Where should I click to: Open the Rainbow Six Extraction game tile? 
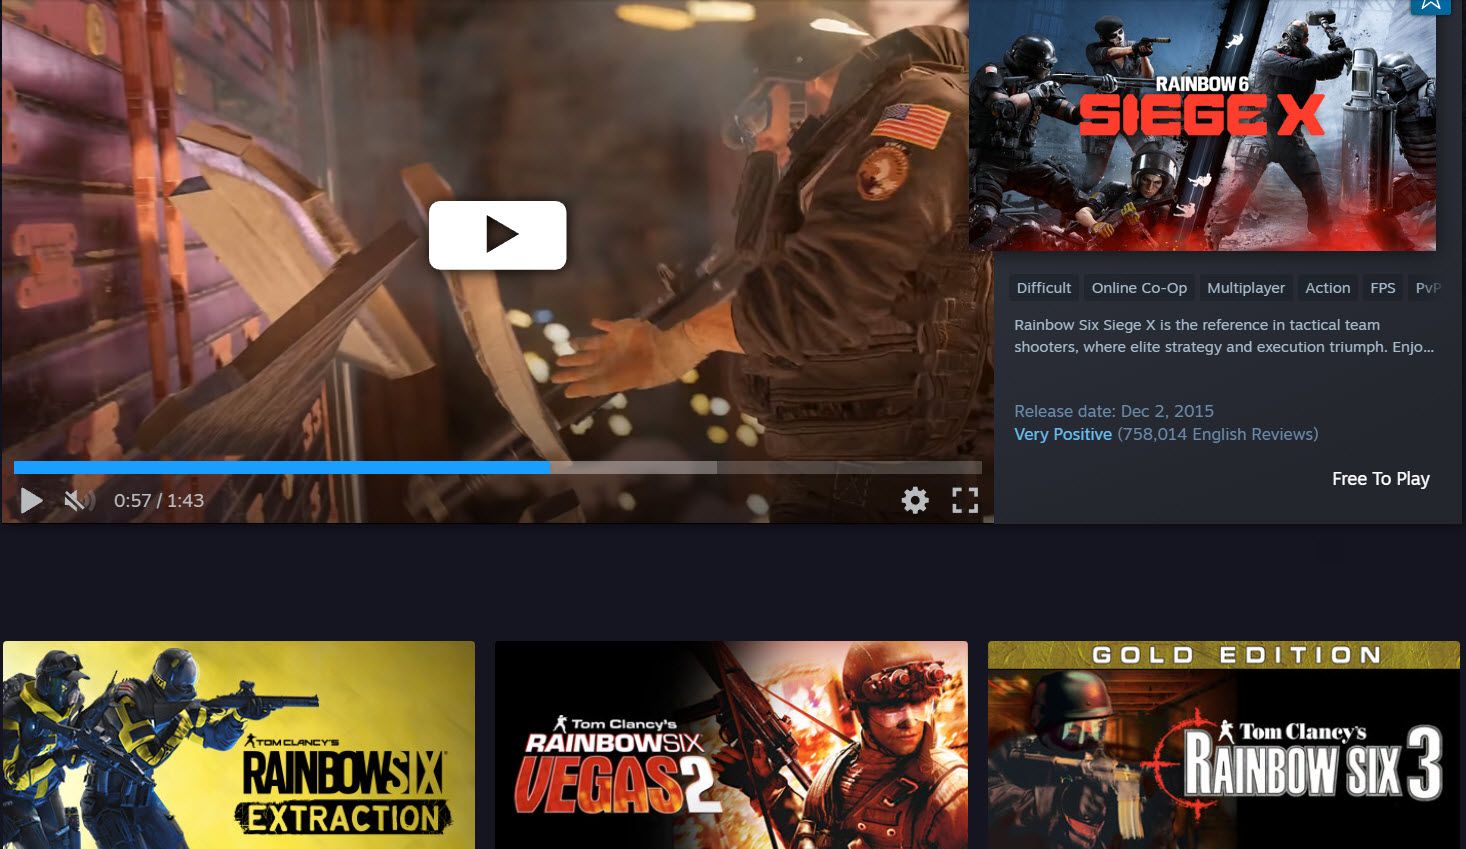[x=239, y=745]
